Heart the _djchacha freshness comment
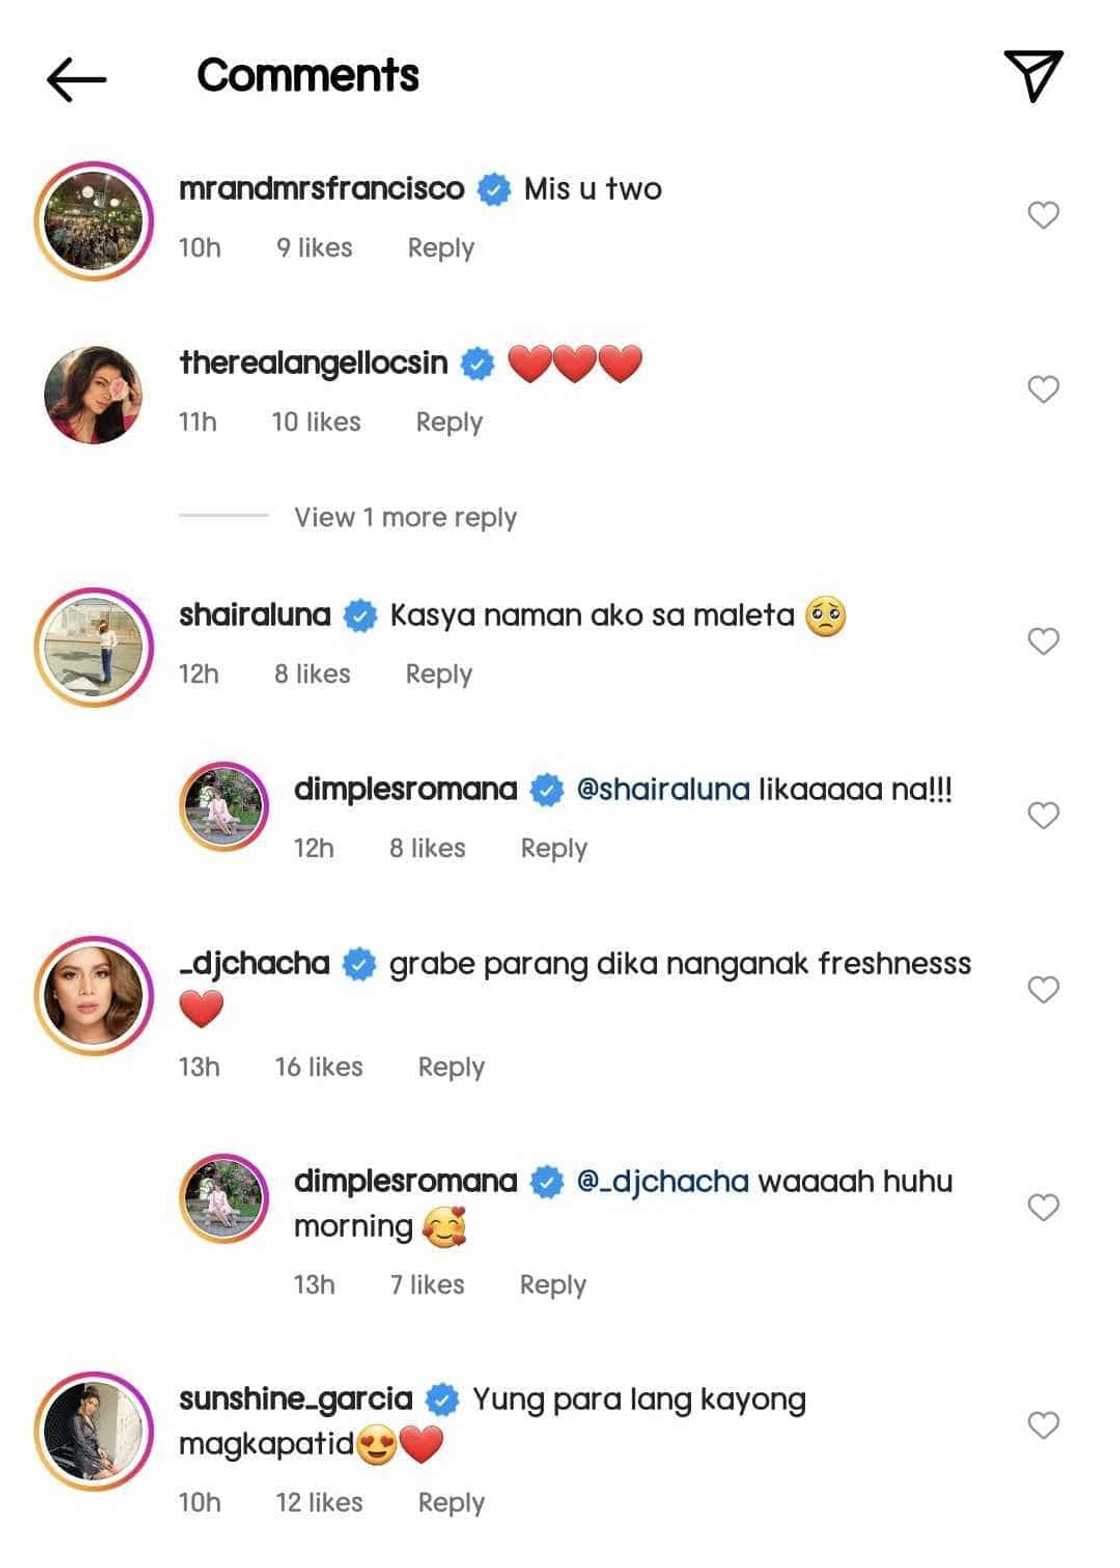Screen dimensions: 1120x1568 [1043, 989]
